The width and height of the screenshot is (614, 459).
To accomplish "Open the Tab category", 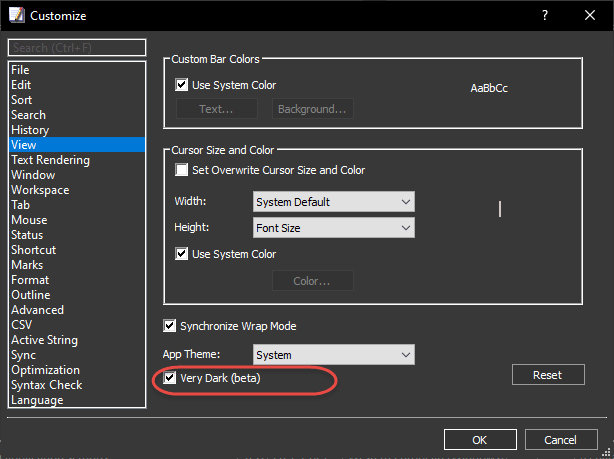I will point(77,205).
